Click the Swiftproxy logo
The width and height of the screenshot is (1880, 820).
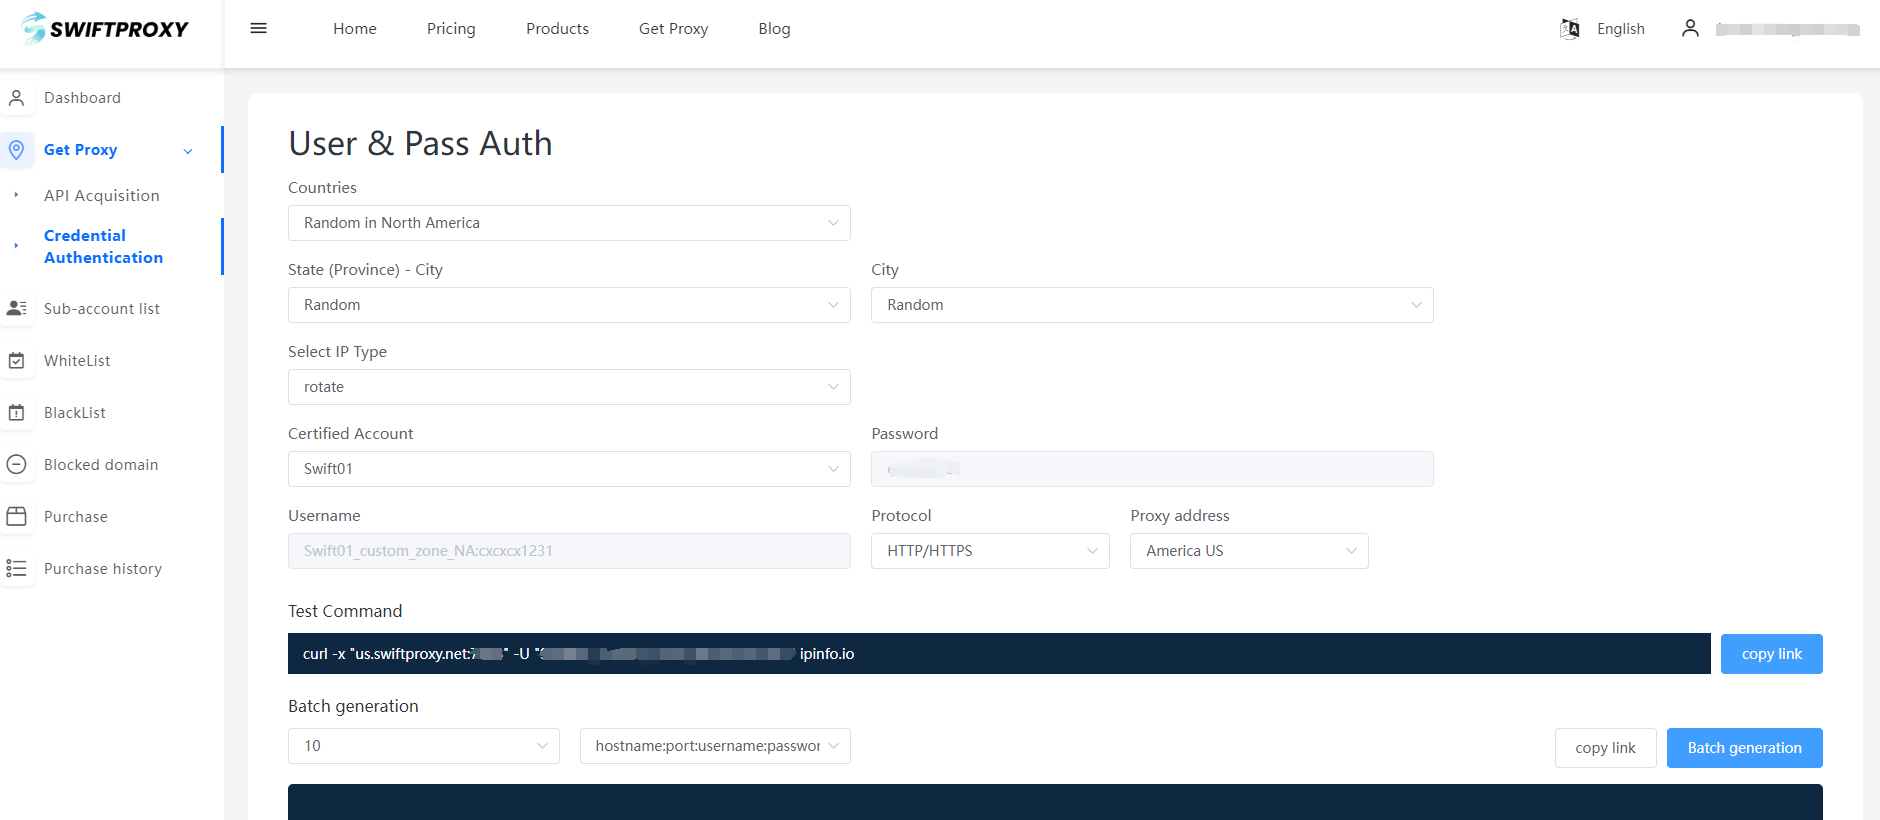(x=105, y=28)
